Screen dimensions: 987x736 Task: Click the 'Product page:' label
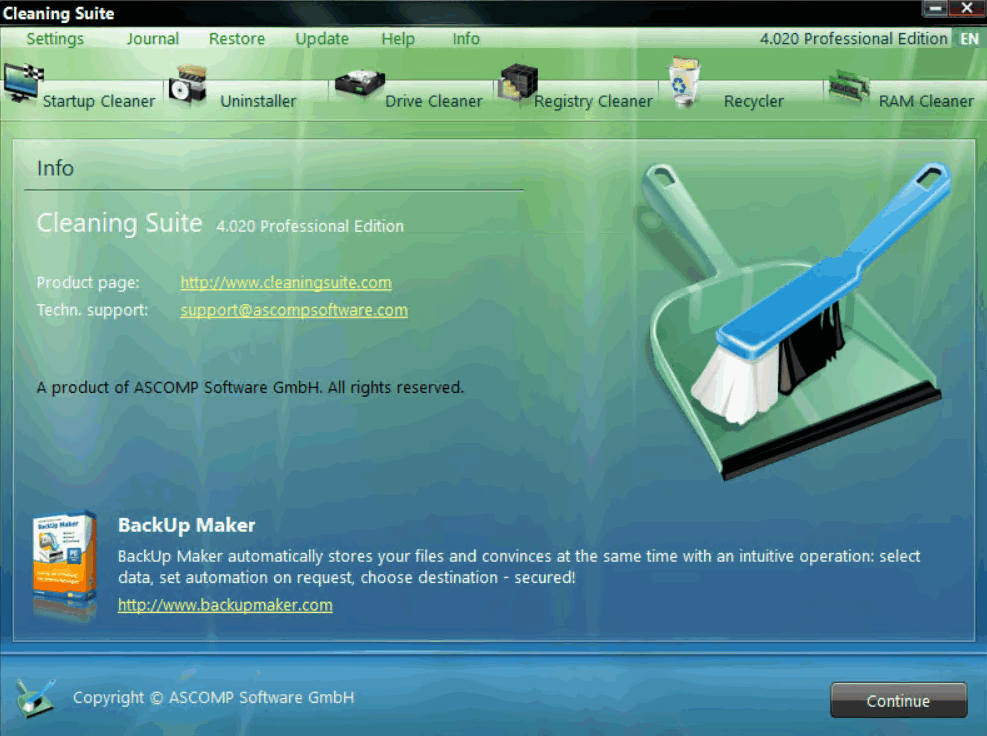point(88,283)
